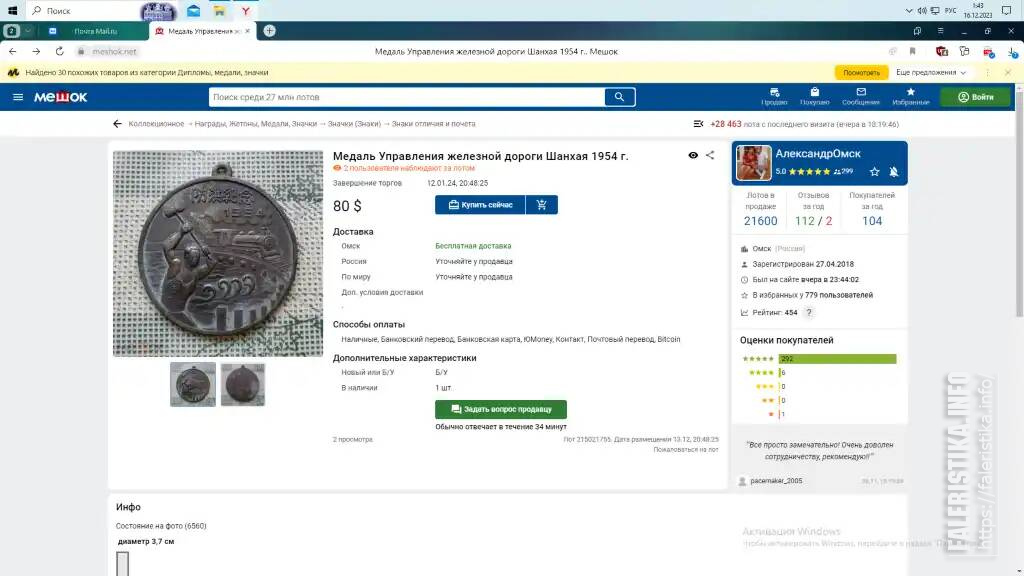
Task: Add the medal lot to cart
Action: pyautogui.click(x=541, y=204)
